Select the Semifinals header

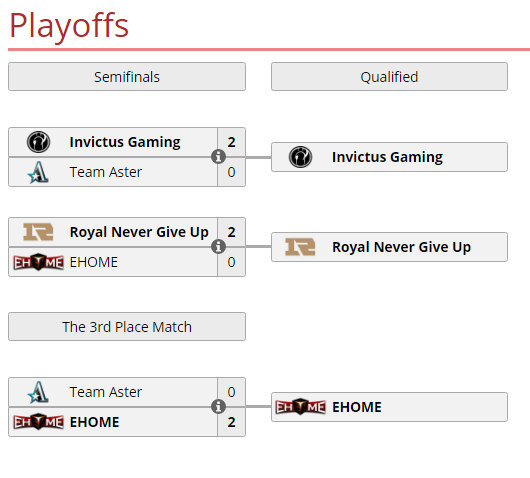click(127, 77)
